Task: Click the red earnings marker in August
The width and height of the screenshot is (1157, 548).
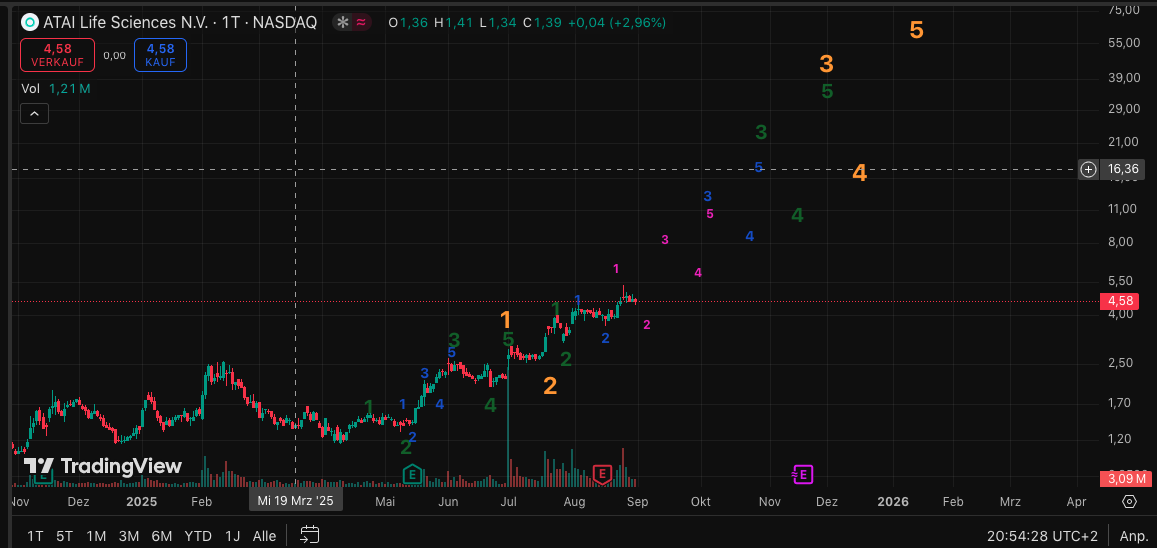Action: [602, 474]
